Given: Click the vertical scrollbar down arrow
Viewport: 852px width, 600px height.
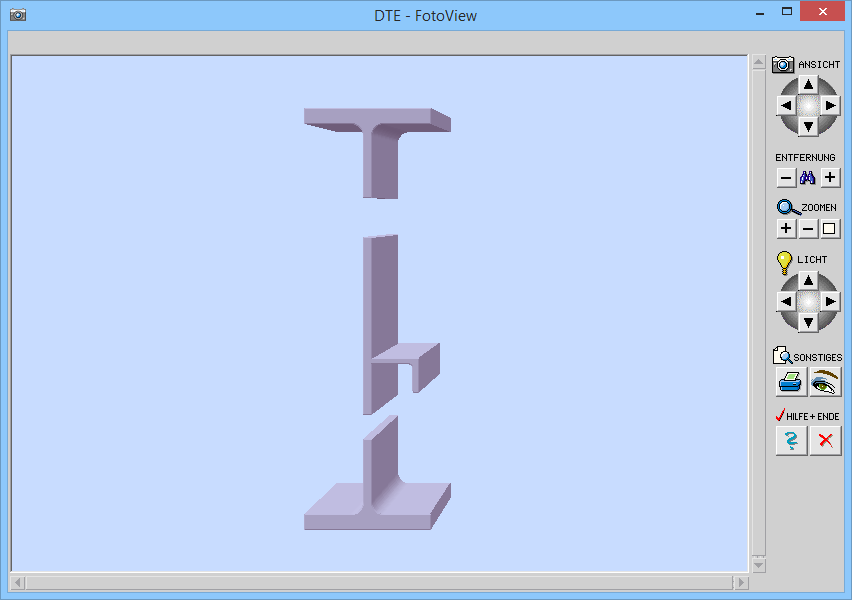Looking at the screenshot, I should pos(758,565).
